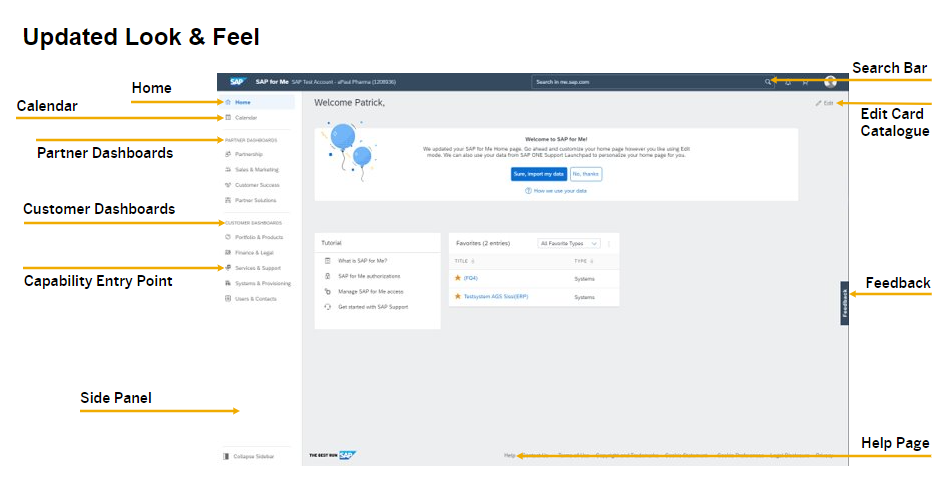Viewport: 950px width, 490px height.
Task: Click the No, thanks button
Action: [586, 173]
